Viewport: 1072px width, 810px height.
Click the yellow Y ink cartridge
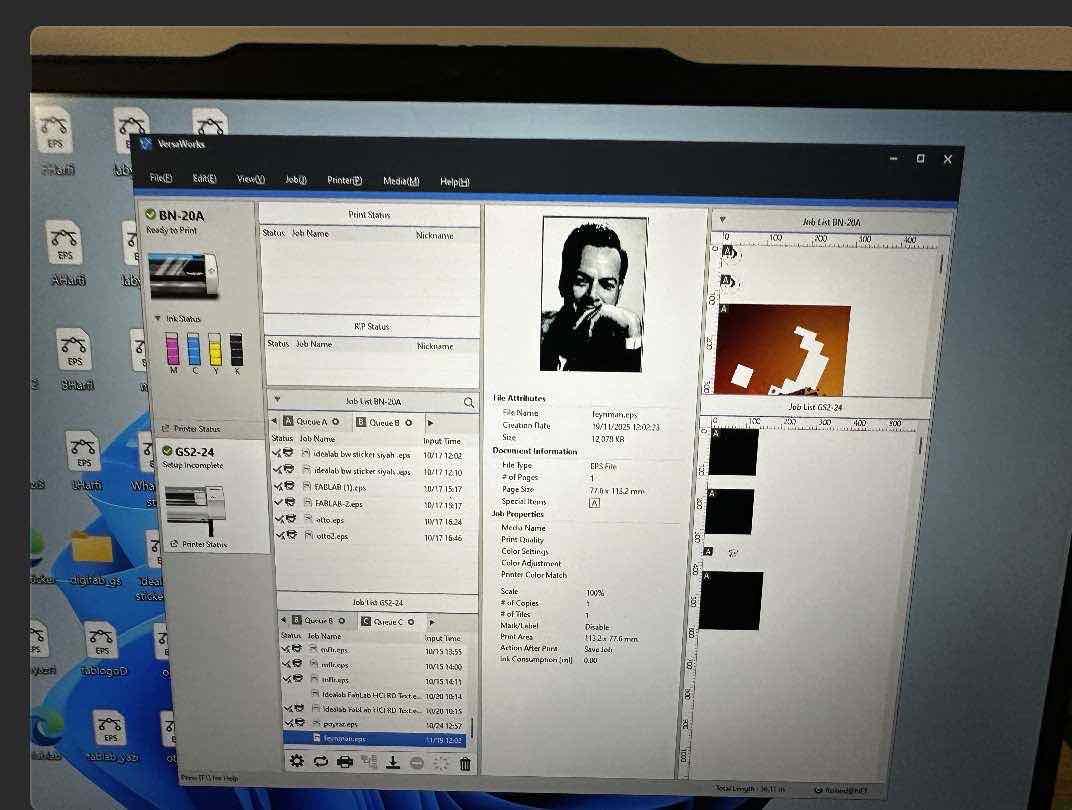[215, 349]
